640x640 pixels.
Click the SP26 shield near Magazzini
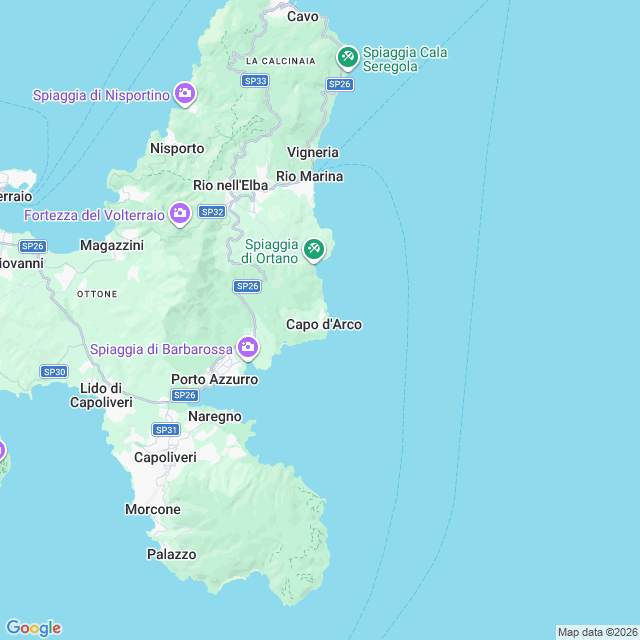33,246
